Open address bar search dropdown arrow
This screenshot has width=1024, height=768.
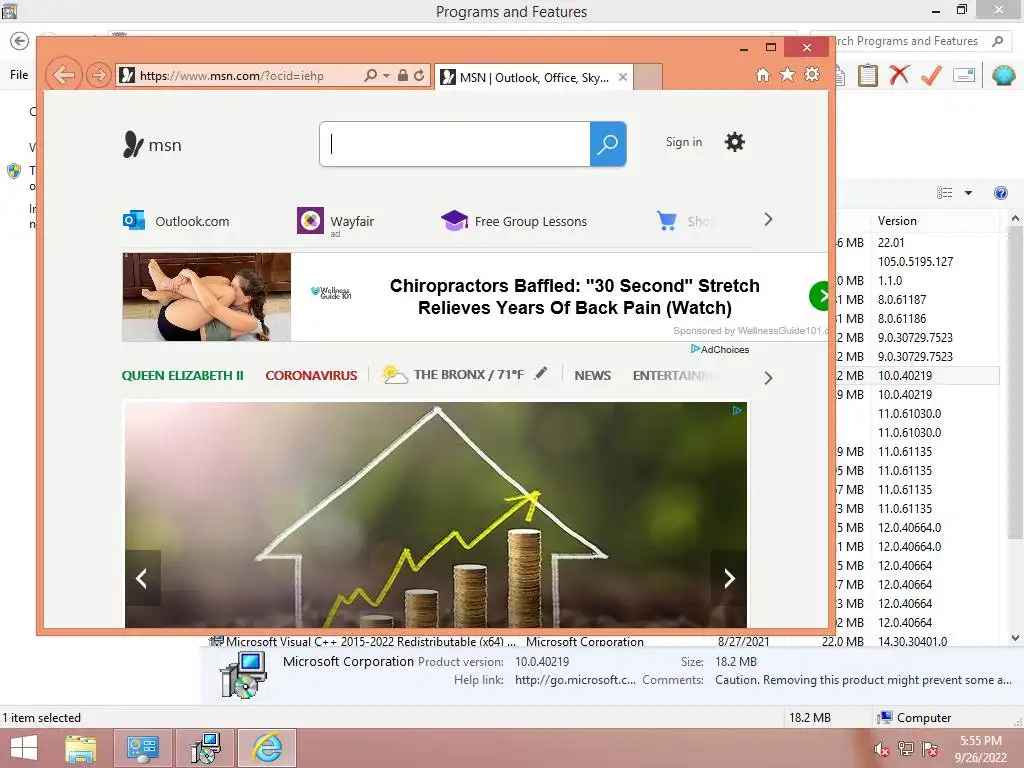(386, 76)
